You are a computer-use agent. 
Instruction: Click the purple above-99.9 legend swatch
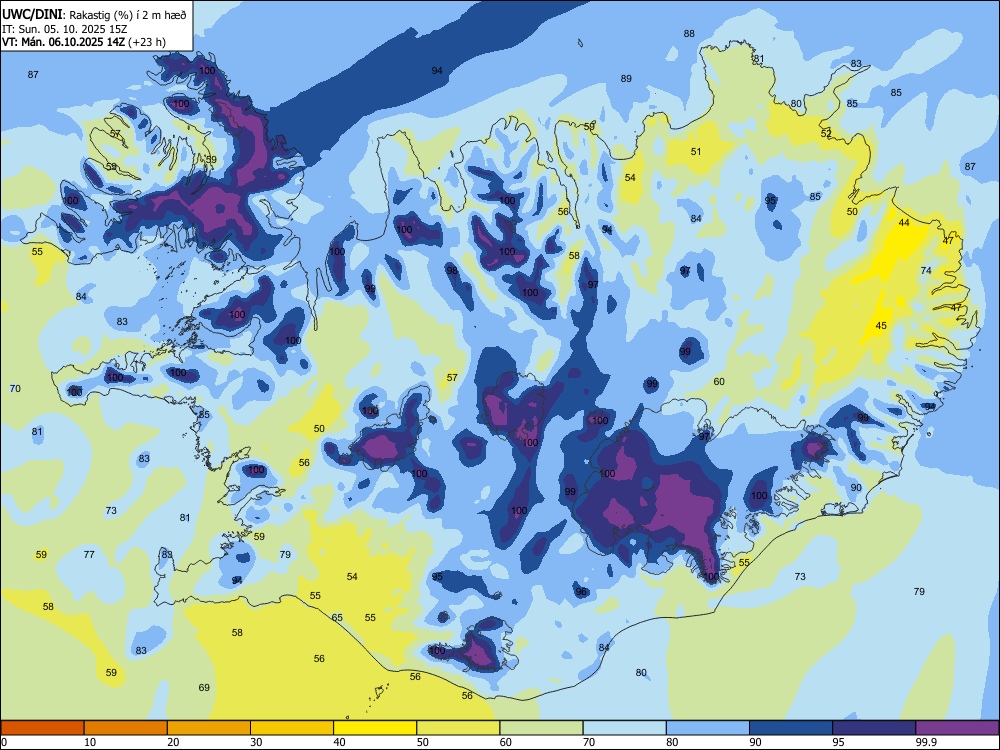pyautogui.click(x=957, y=728)
